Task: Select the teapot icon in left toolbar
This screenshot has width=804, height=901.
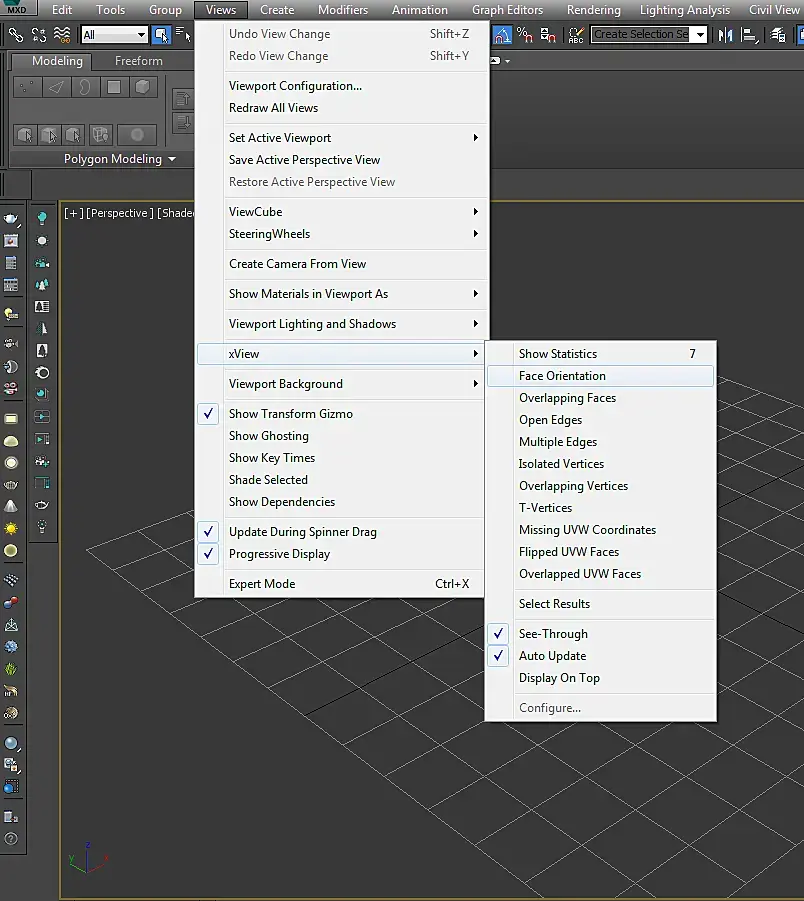Action: pos(11,219)
